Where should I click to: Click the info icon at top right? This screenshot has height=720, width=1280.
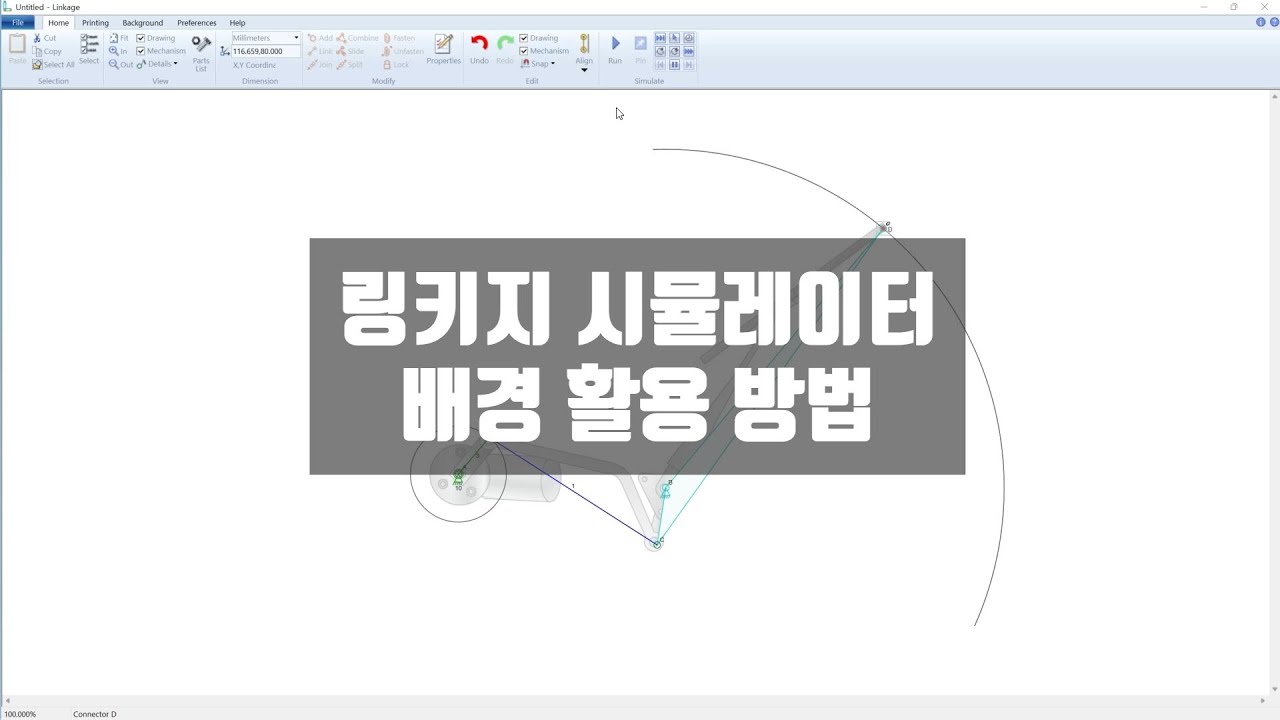1261,22
